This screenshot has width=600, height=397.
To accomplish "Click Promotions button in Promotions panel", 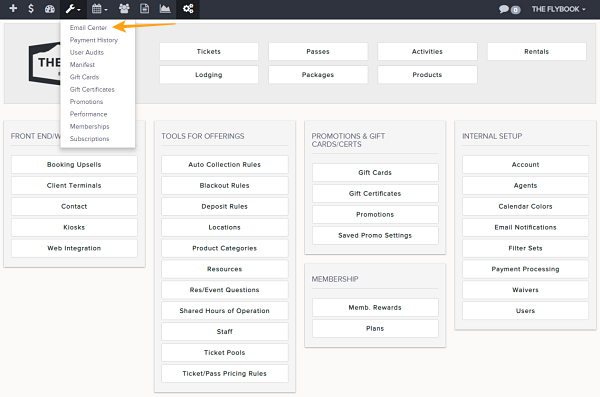I will (x=375, y=214).
